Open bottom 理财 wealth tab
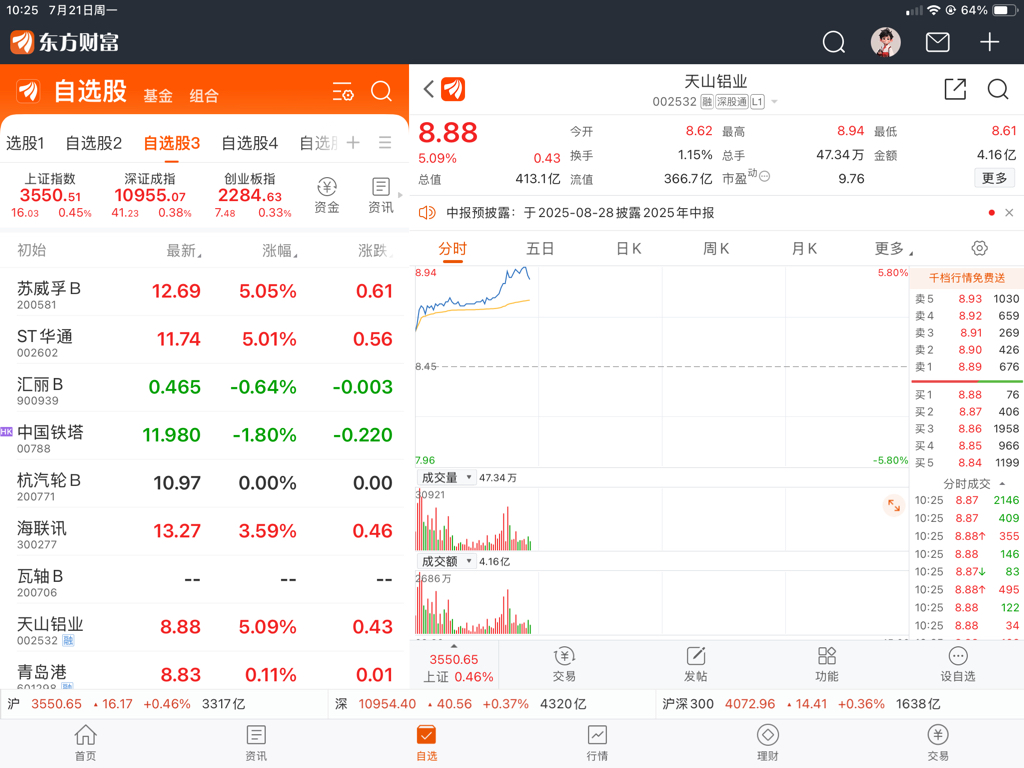Viewport: 1024px width, 768px height. 767,743
